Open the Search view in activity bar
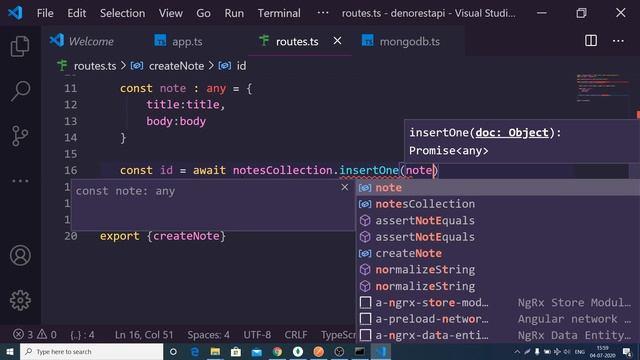Image resolution: width=640 pixels, height=360 pixels. [x=20, y=91]
